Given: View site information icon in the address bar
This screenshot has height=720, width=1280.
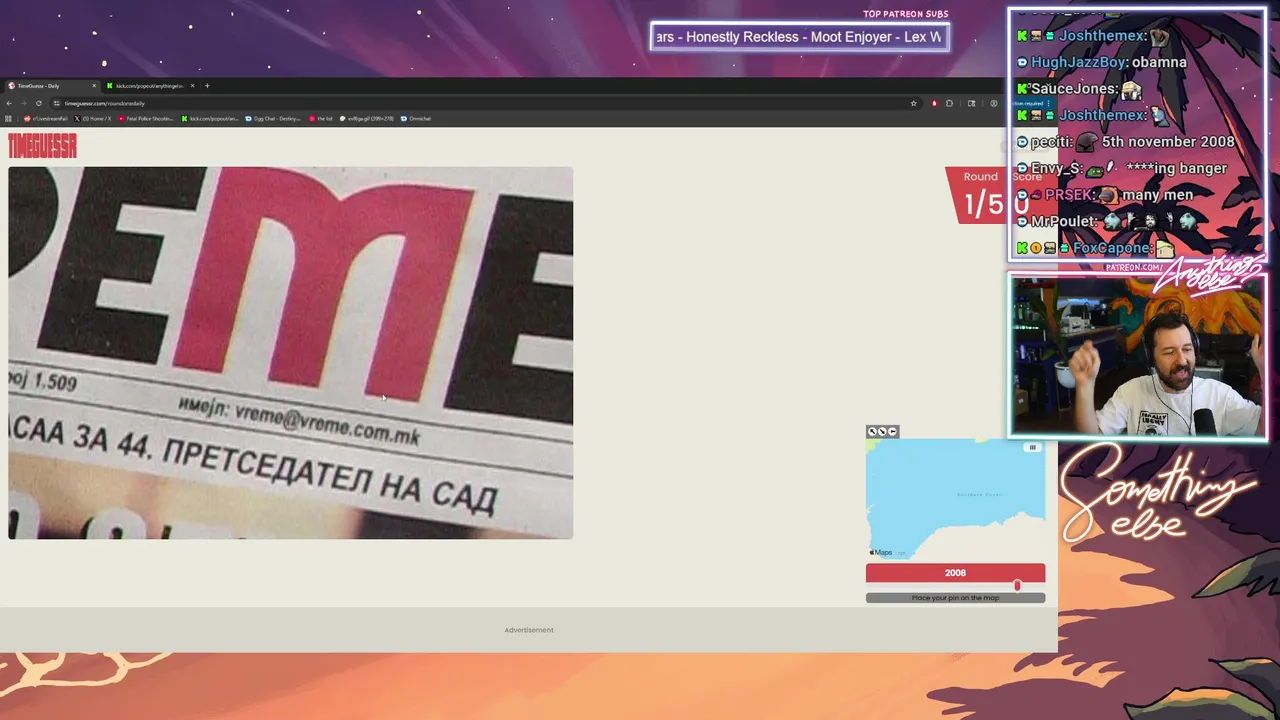Looking at the screenshot, I should [57, 103].
